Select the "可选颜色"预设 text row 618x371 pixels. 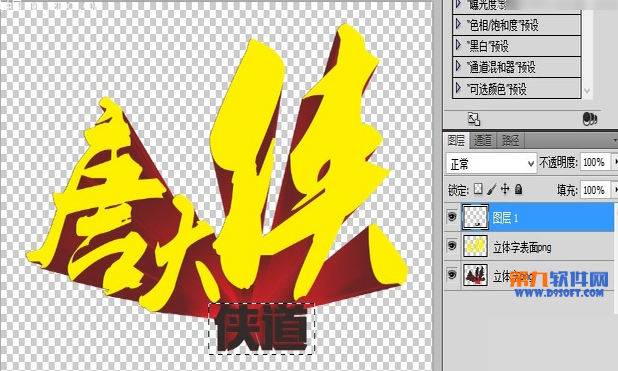[x=497, y=89]
